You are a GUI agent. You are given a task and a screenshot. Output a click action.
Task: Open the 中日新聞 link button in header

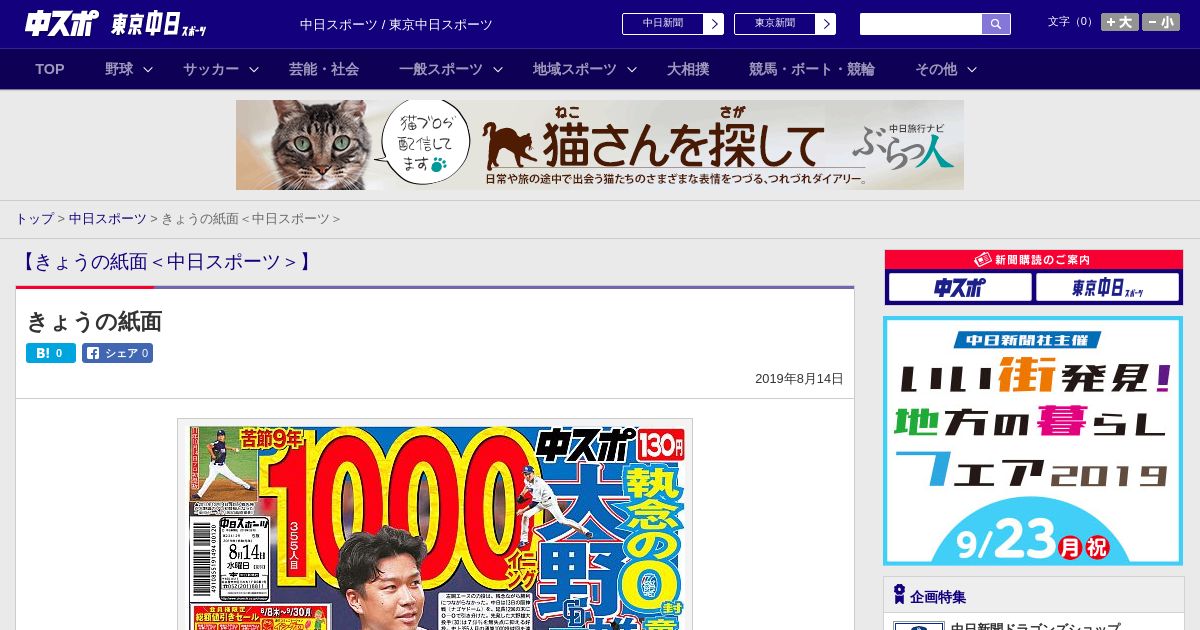[663, 24]
